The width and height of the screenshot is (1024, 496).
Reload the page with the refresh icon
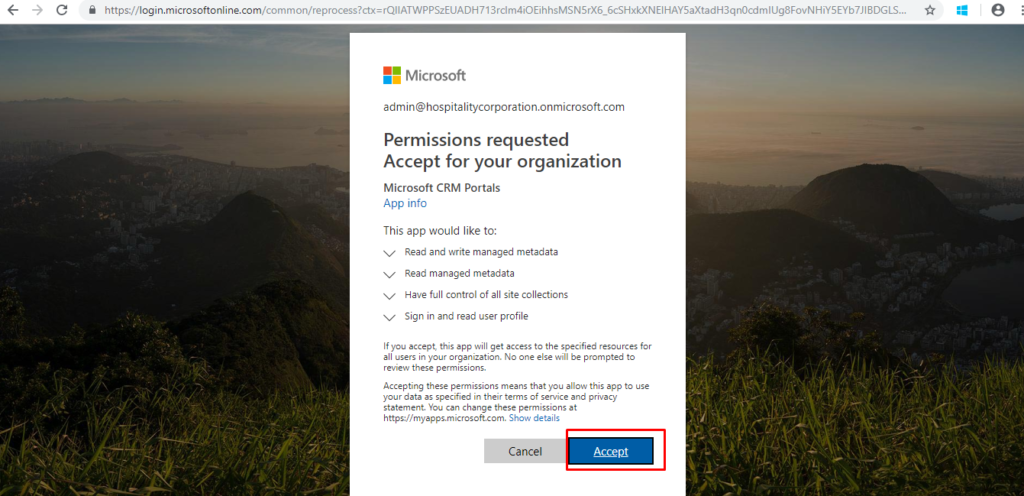[62, 10]
